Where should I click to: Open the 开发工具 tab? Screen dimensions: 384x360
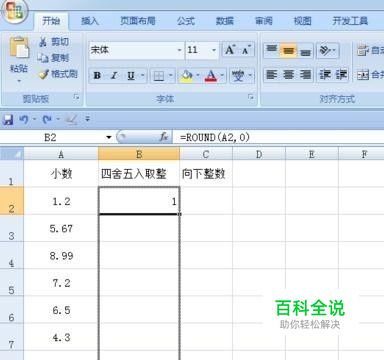[x=350, y=21]
